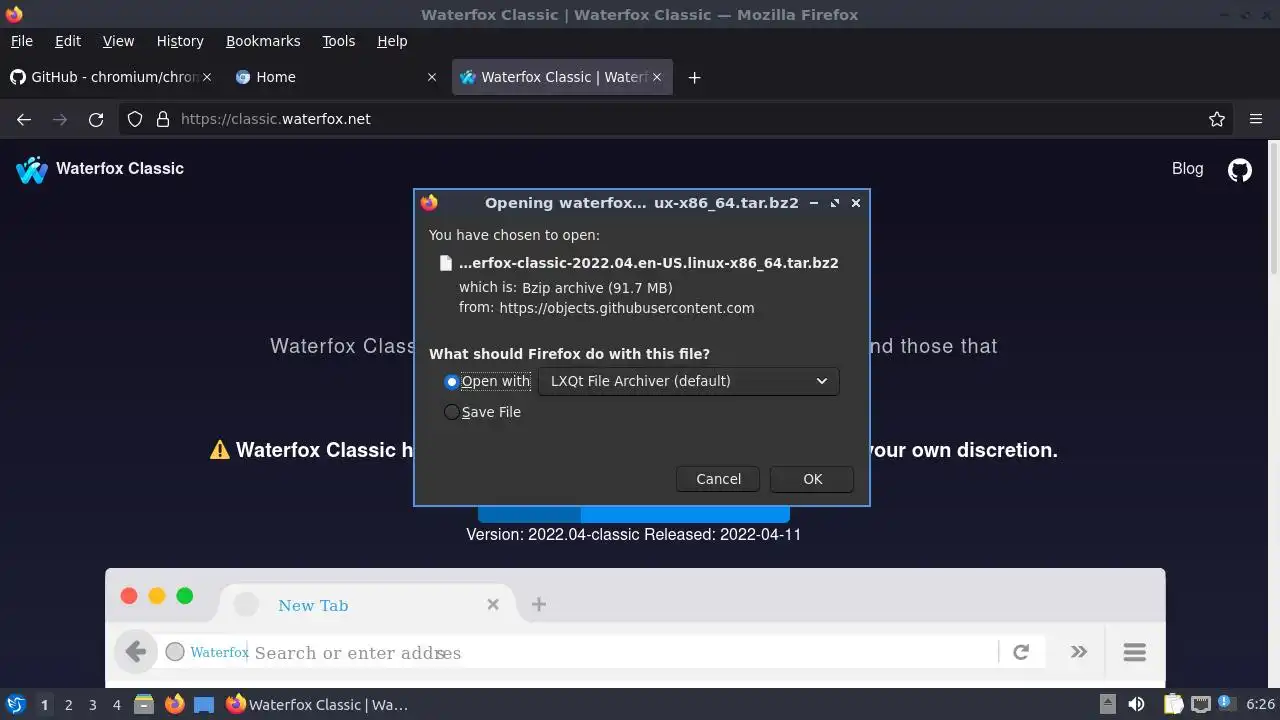Launch Firefox from the quick launch panel
The width and height of the screenshot is (1280, 720).
174,705
